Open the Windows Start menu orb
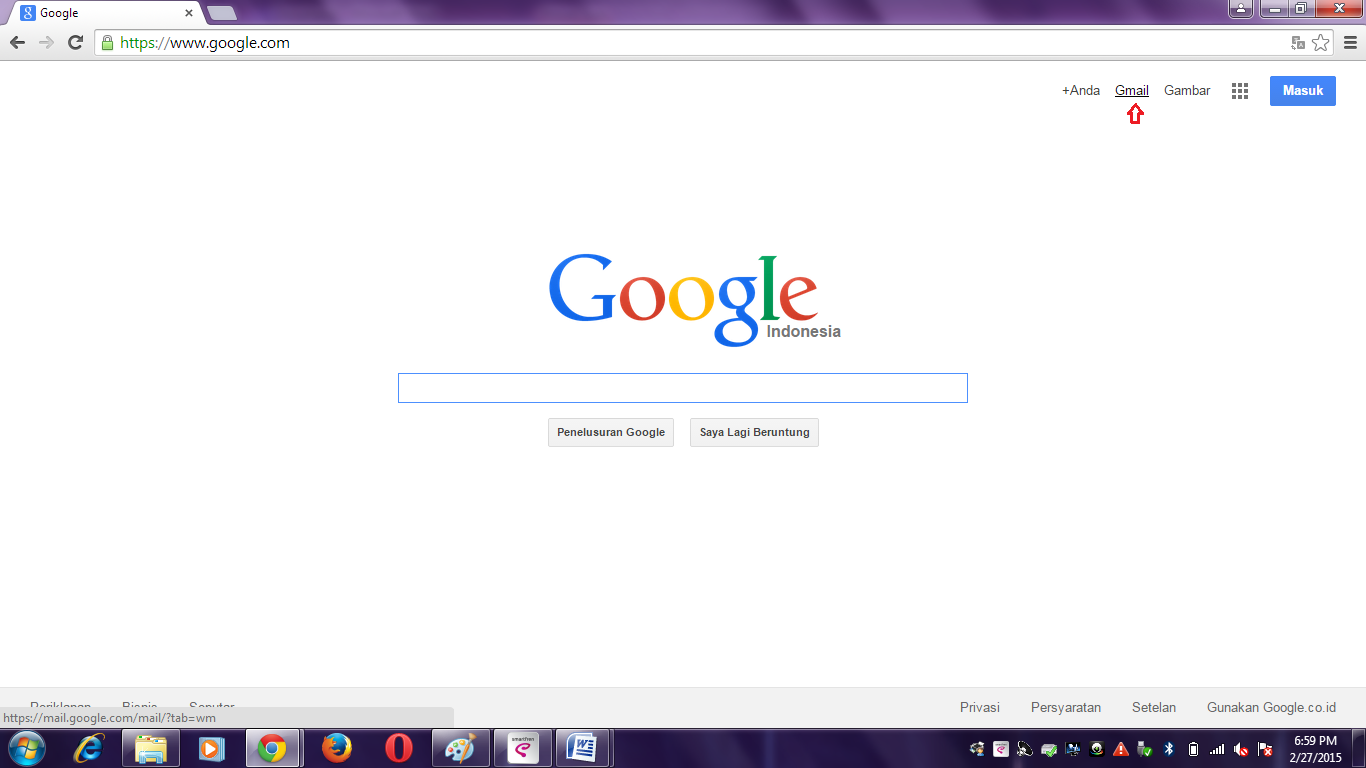 coord(27,748)
